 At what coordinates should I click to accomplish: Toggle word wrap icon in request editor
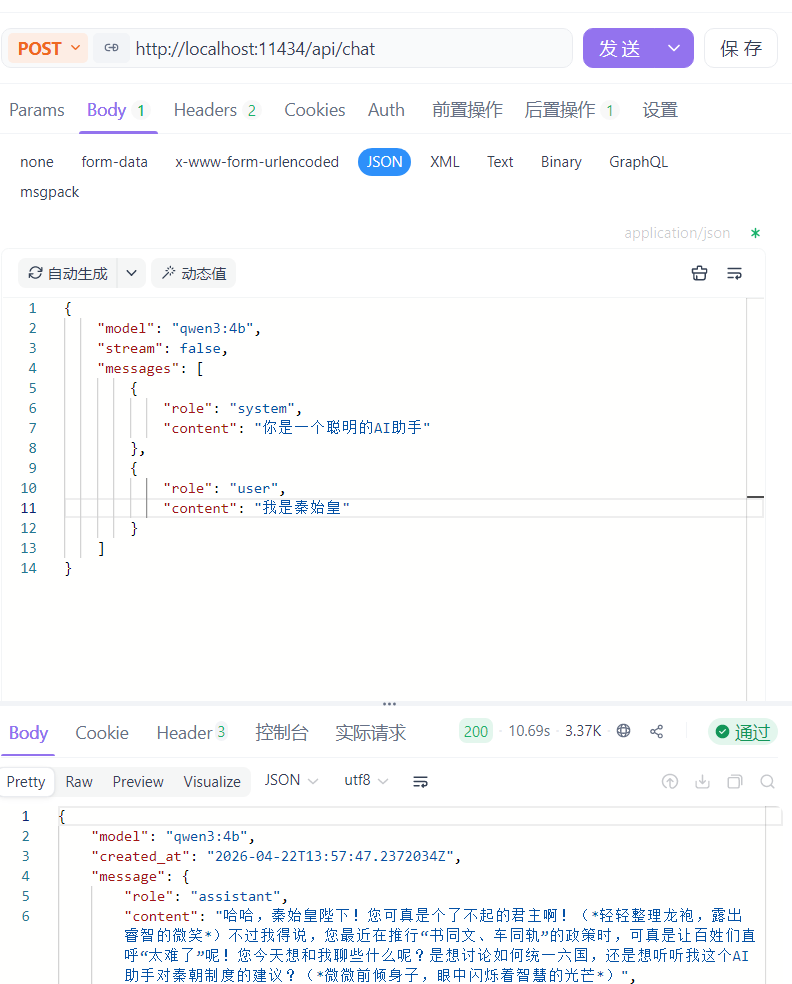click(x=734, y=273)
